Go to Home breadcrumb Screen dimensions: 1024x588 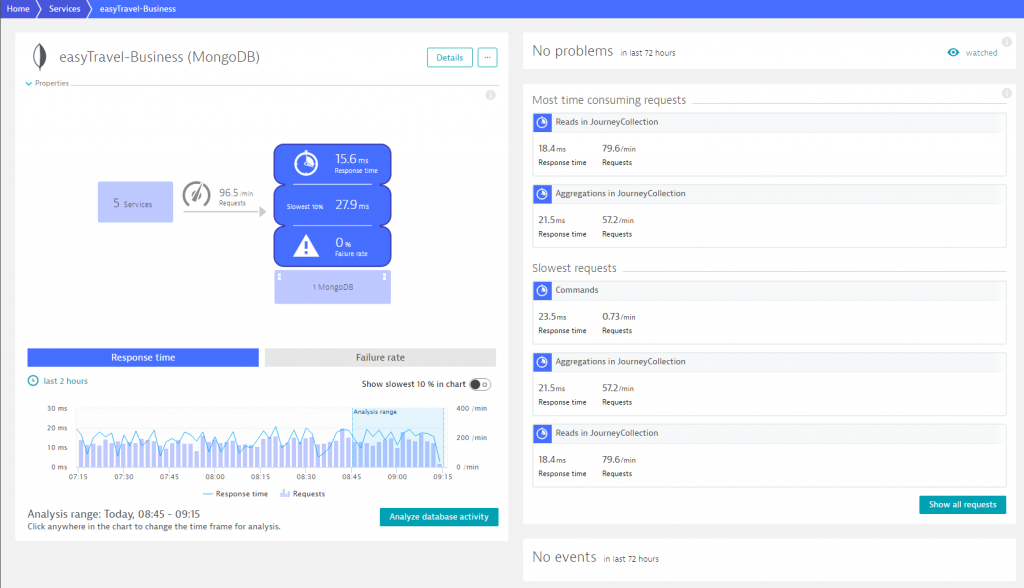(18, 8)
